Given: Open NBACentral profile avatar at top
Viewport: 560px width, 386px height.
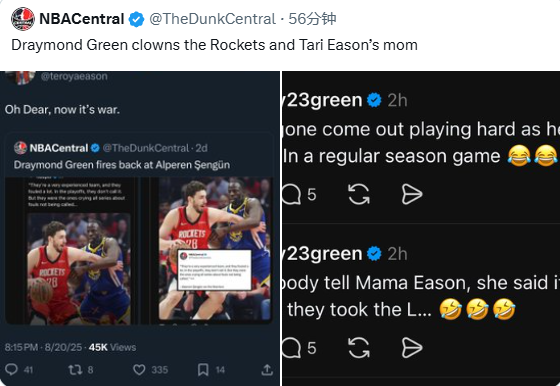Looking at the screenshot, I should pos(23,19).
